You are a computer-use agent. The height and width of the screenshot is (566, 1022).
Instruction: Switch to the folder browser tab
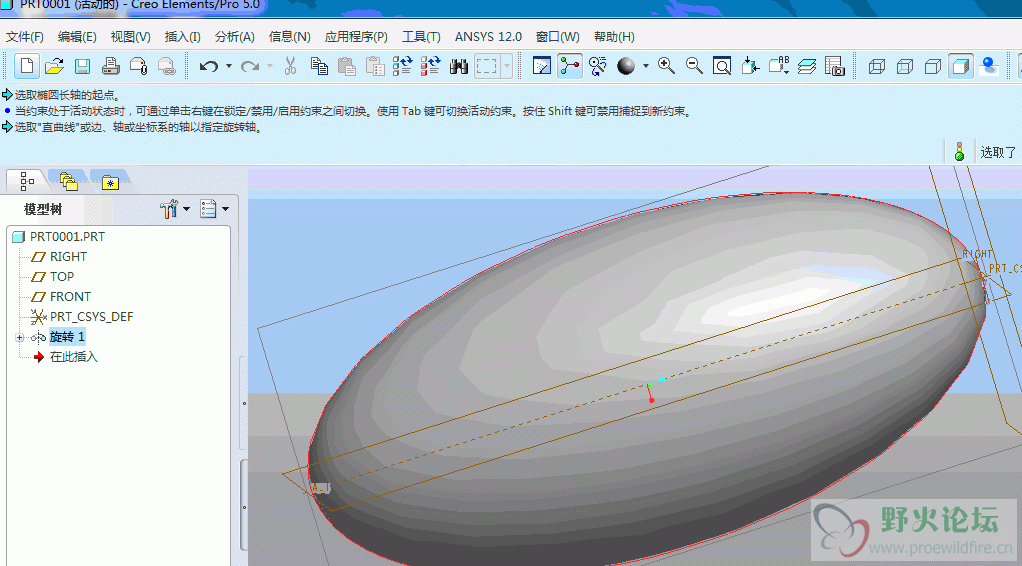(68, 181)
